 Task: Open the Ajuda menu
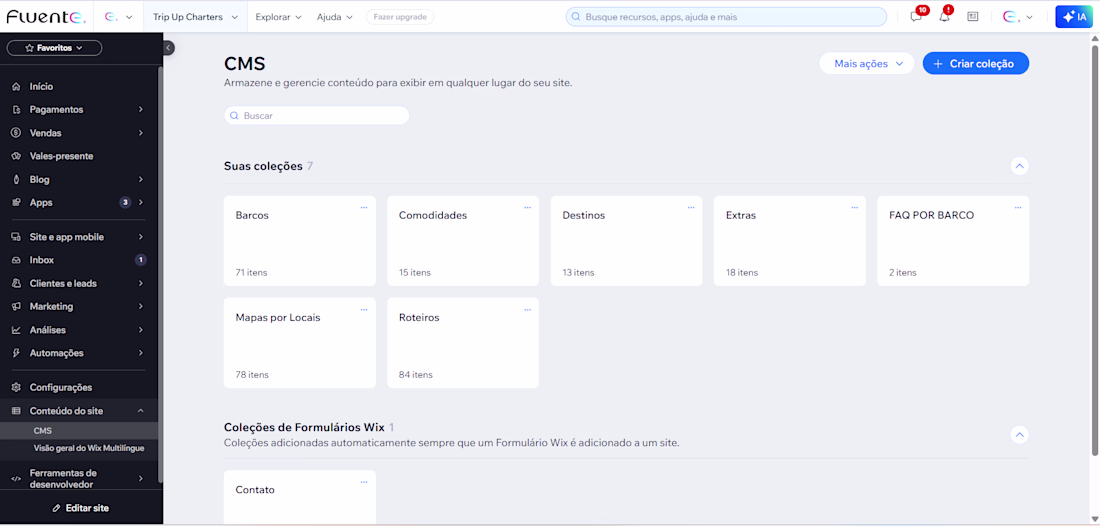pyautogui.click(x=335, y=16)
